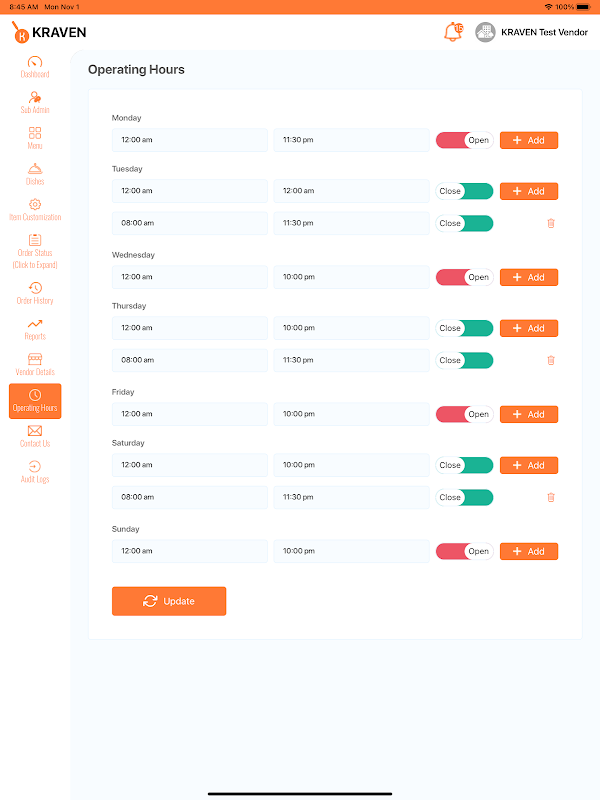Select Audit Logs in the sidebar
Viewport: 600px width, 800px height.
click(35, 471)
